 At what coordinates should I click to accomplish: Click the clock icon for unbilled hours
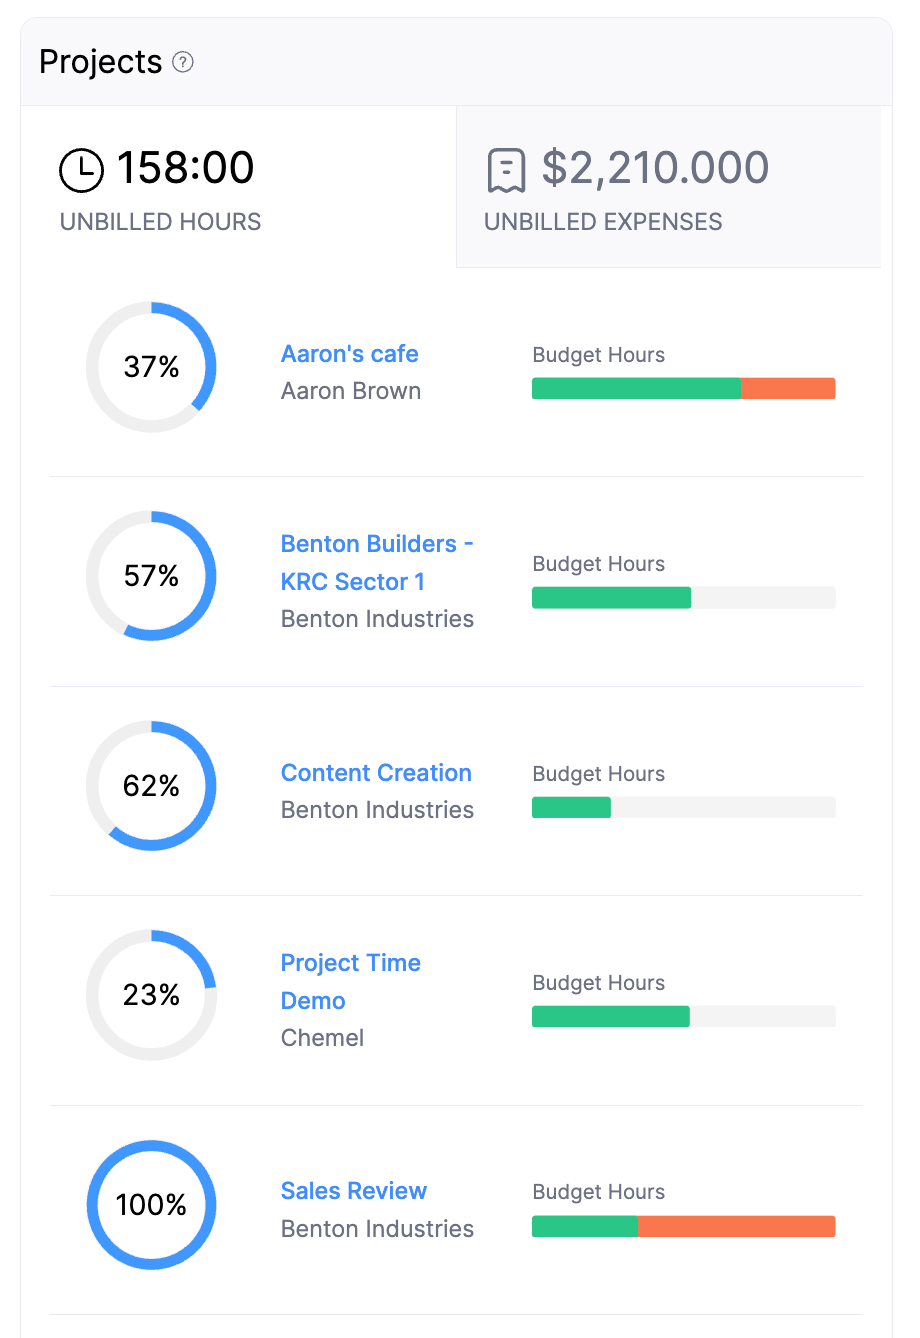coord(82,169)
